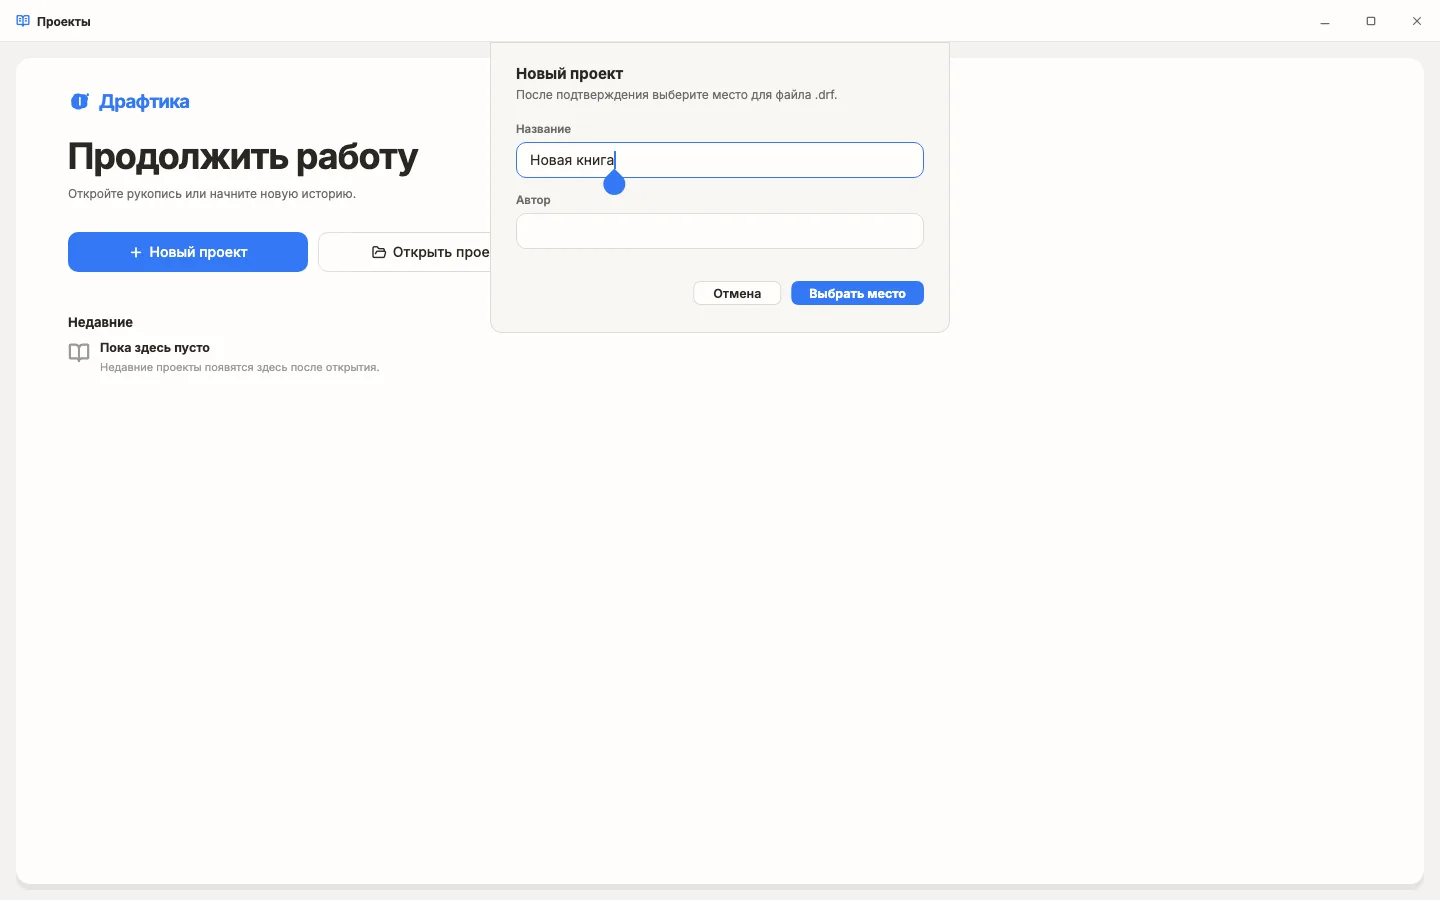Click the plus icon on Новый проект
The image size is (1440, 900).
[x=136, y=253]
